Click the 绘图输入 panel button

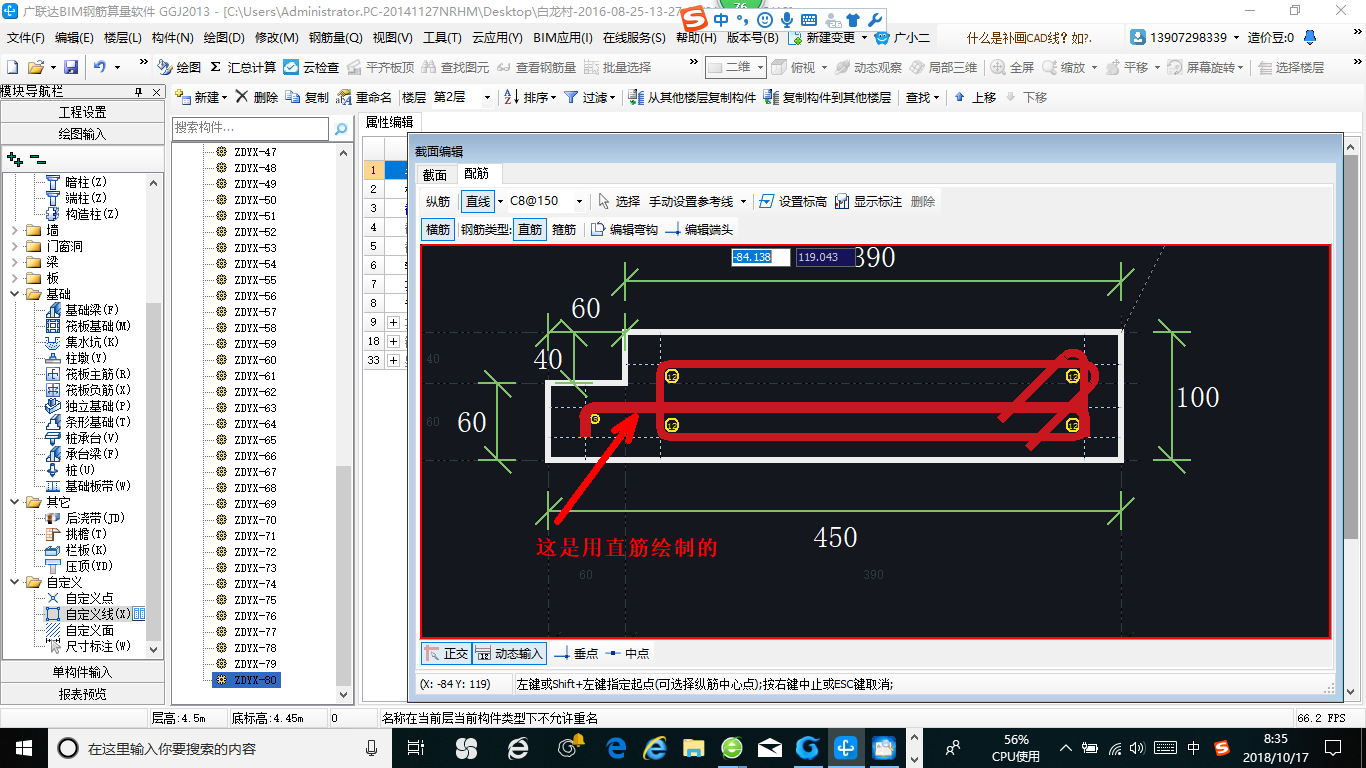click(82, 134)
